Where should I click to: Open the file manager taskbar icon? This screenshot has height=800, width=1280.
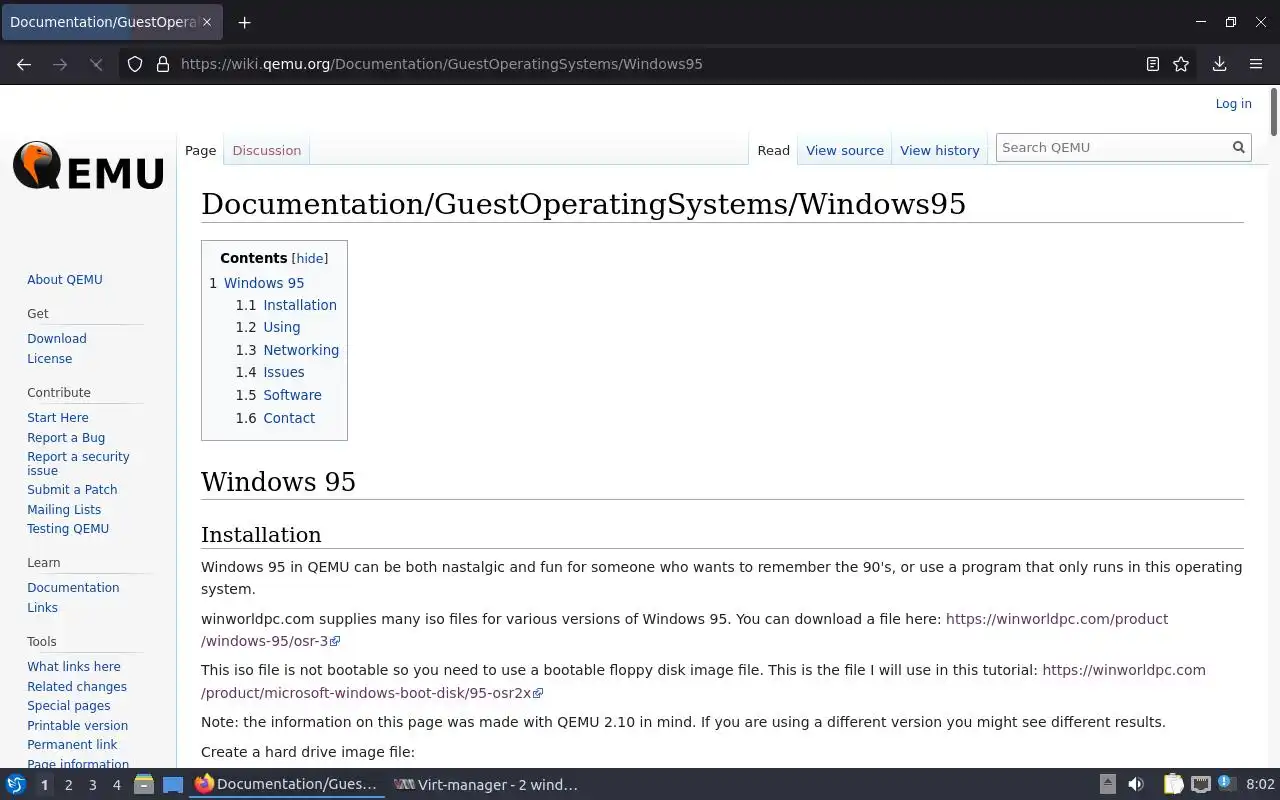click(143, 785)
